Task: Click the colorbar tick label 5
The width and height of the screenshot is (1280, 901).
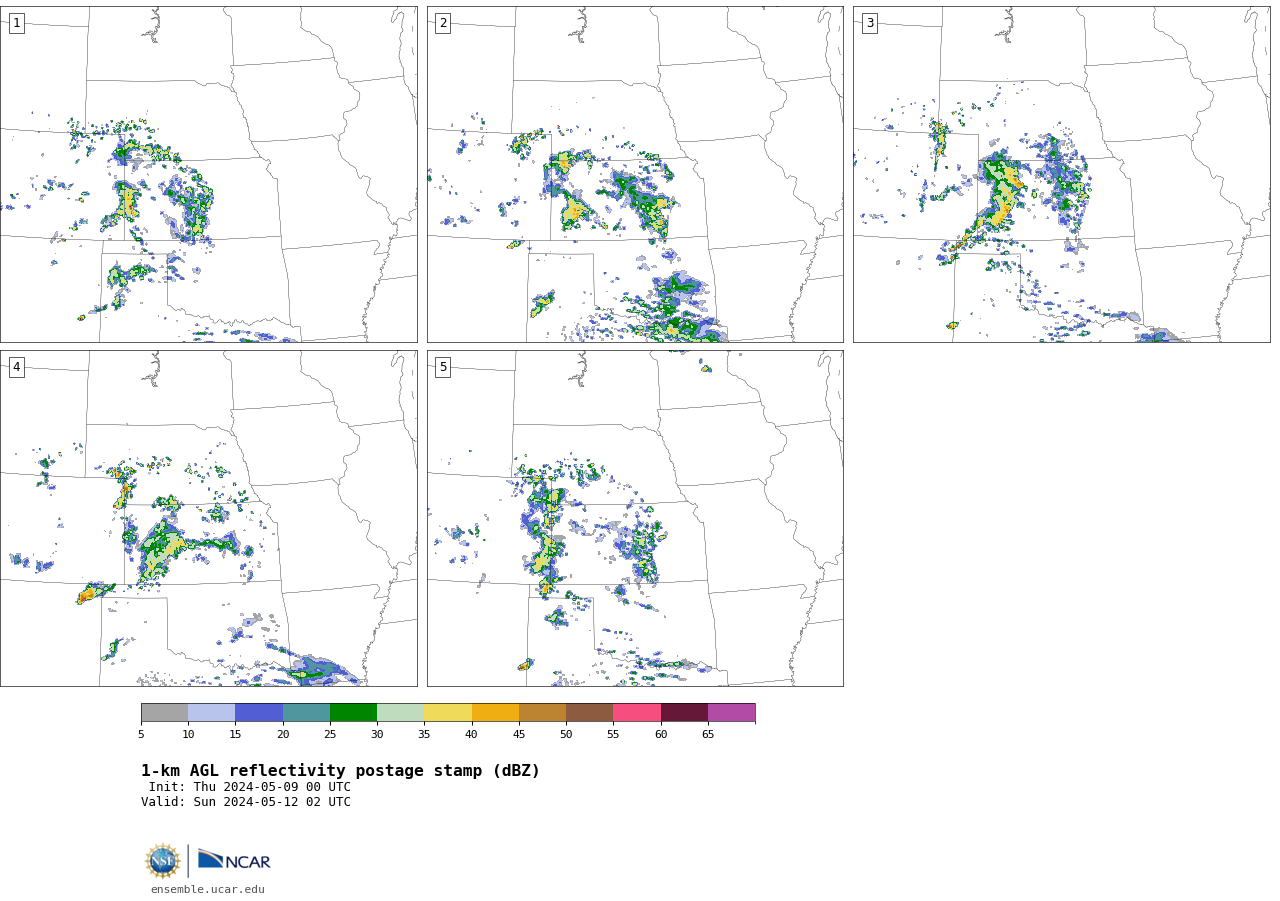Action: (141, 735)
